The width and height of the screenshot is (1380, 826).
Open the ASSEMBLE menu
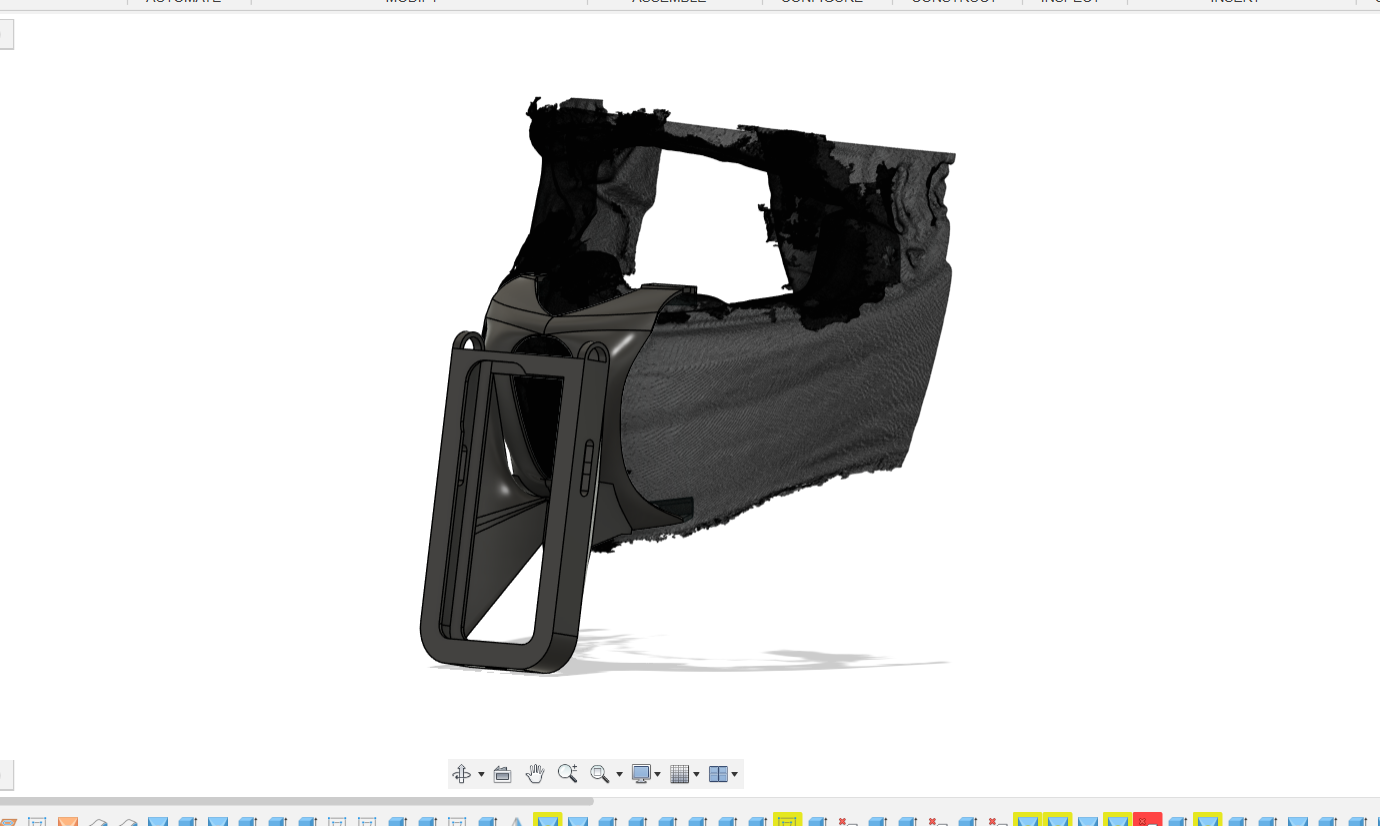(668, 2)
